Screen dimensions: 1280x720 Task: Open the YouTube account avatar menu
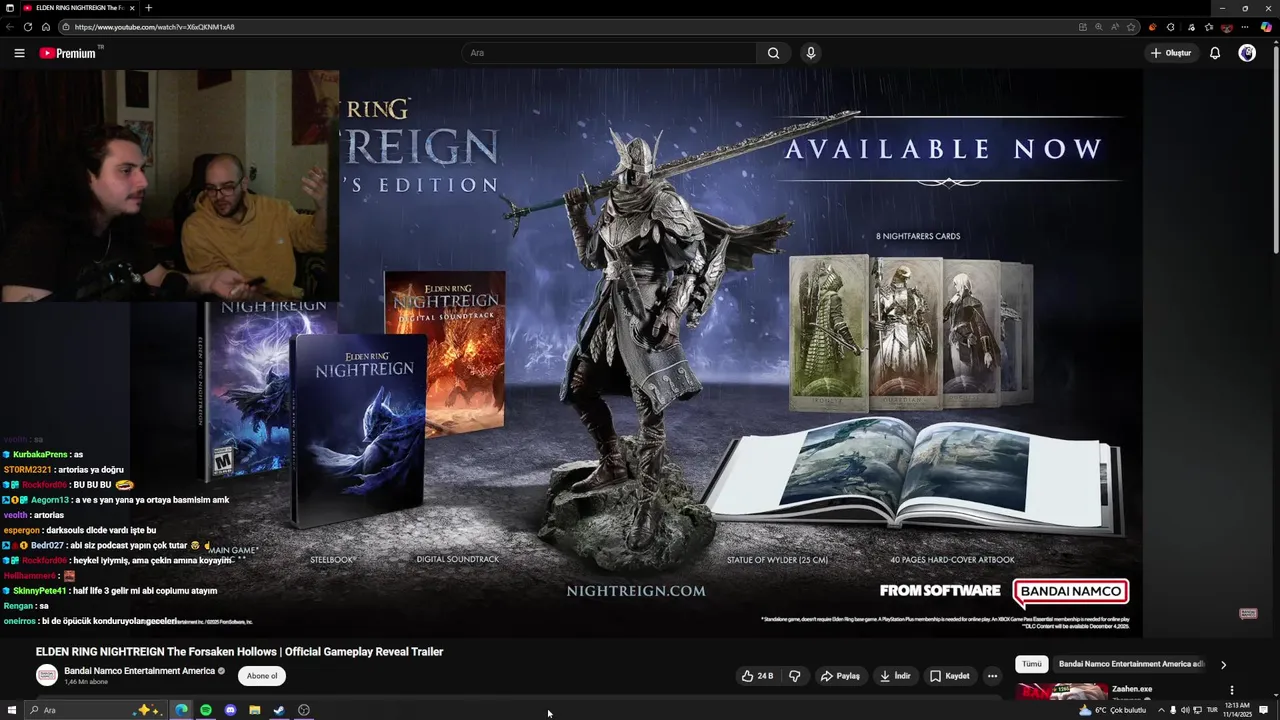point(1247,53)
